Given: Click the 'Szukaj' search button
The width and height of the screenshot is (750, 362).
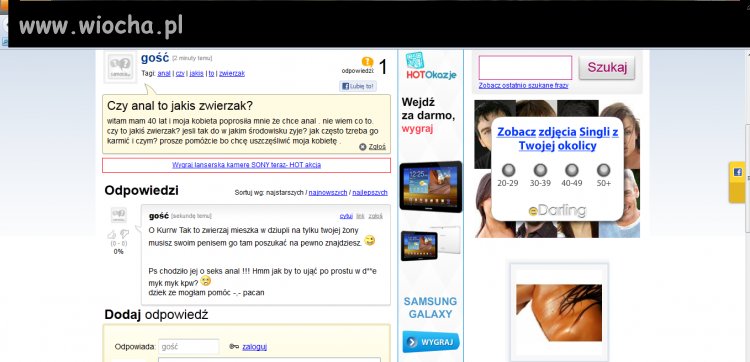Looking at the screenshot, I should pyautogui.click(x=607, y=68).
